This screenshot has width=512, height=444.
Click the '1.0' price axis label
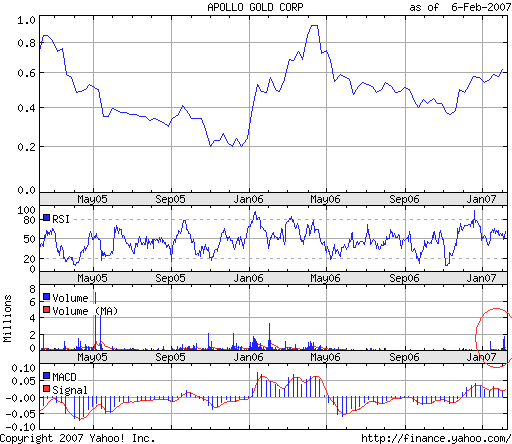26,20
